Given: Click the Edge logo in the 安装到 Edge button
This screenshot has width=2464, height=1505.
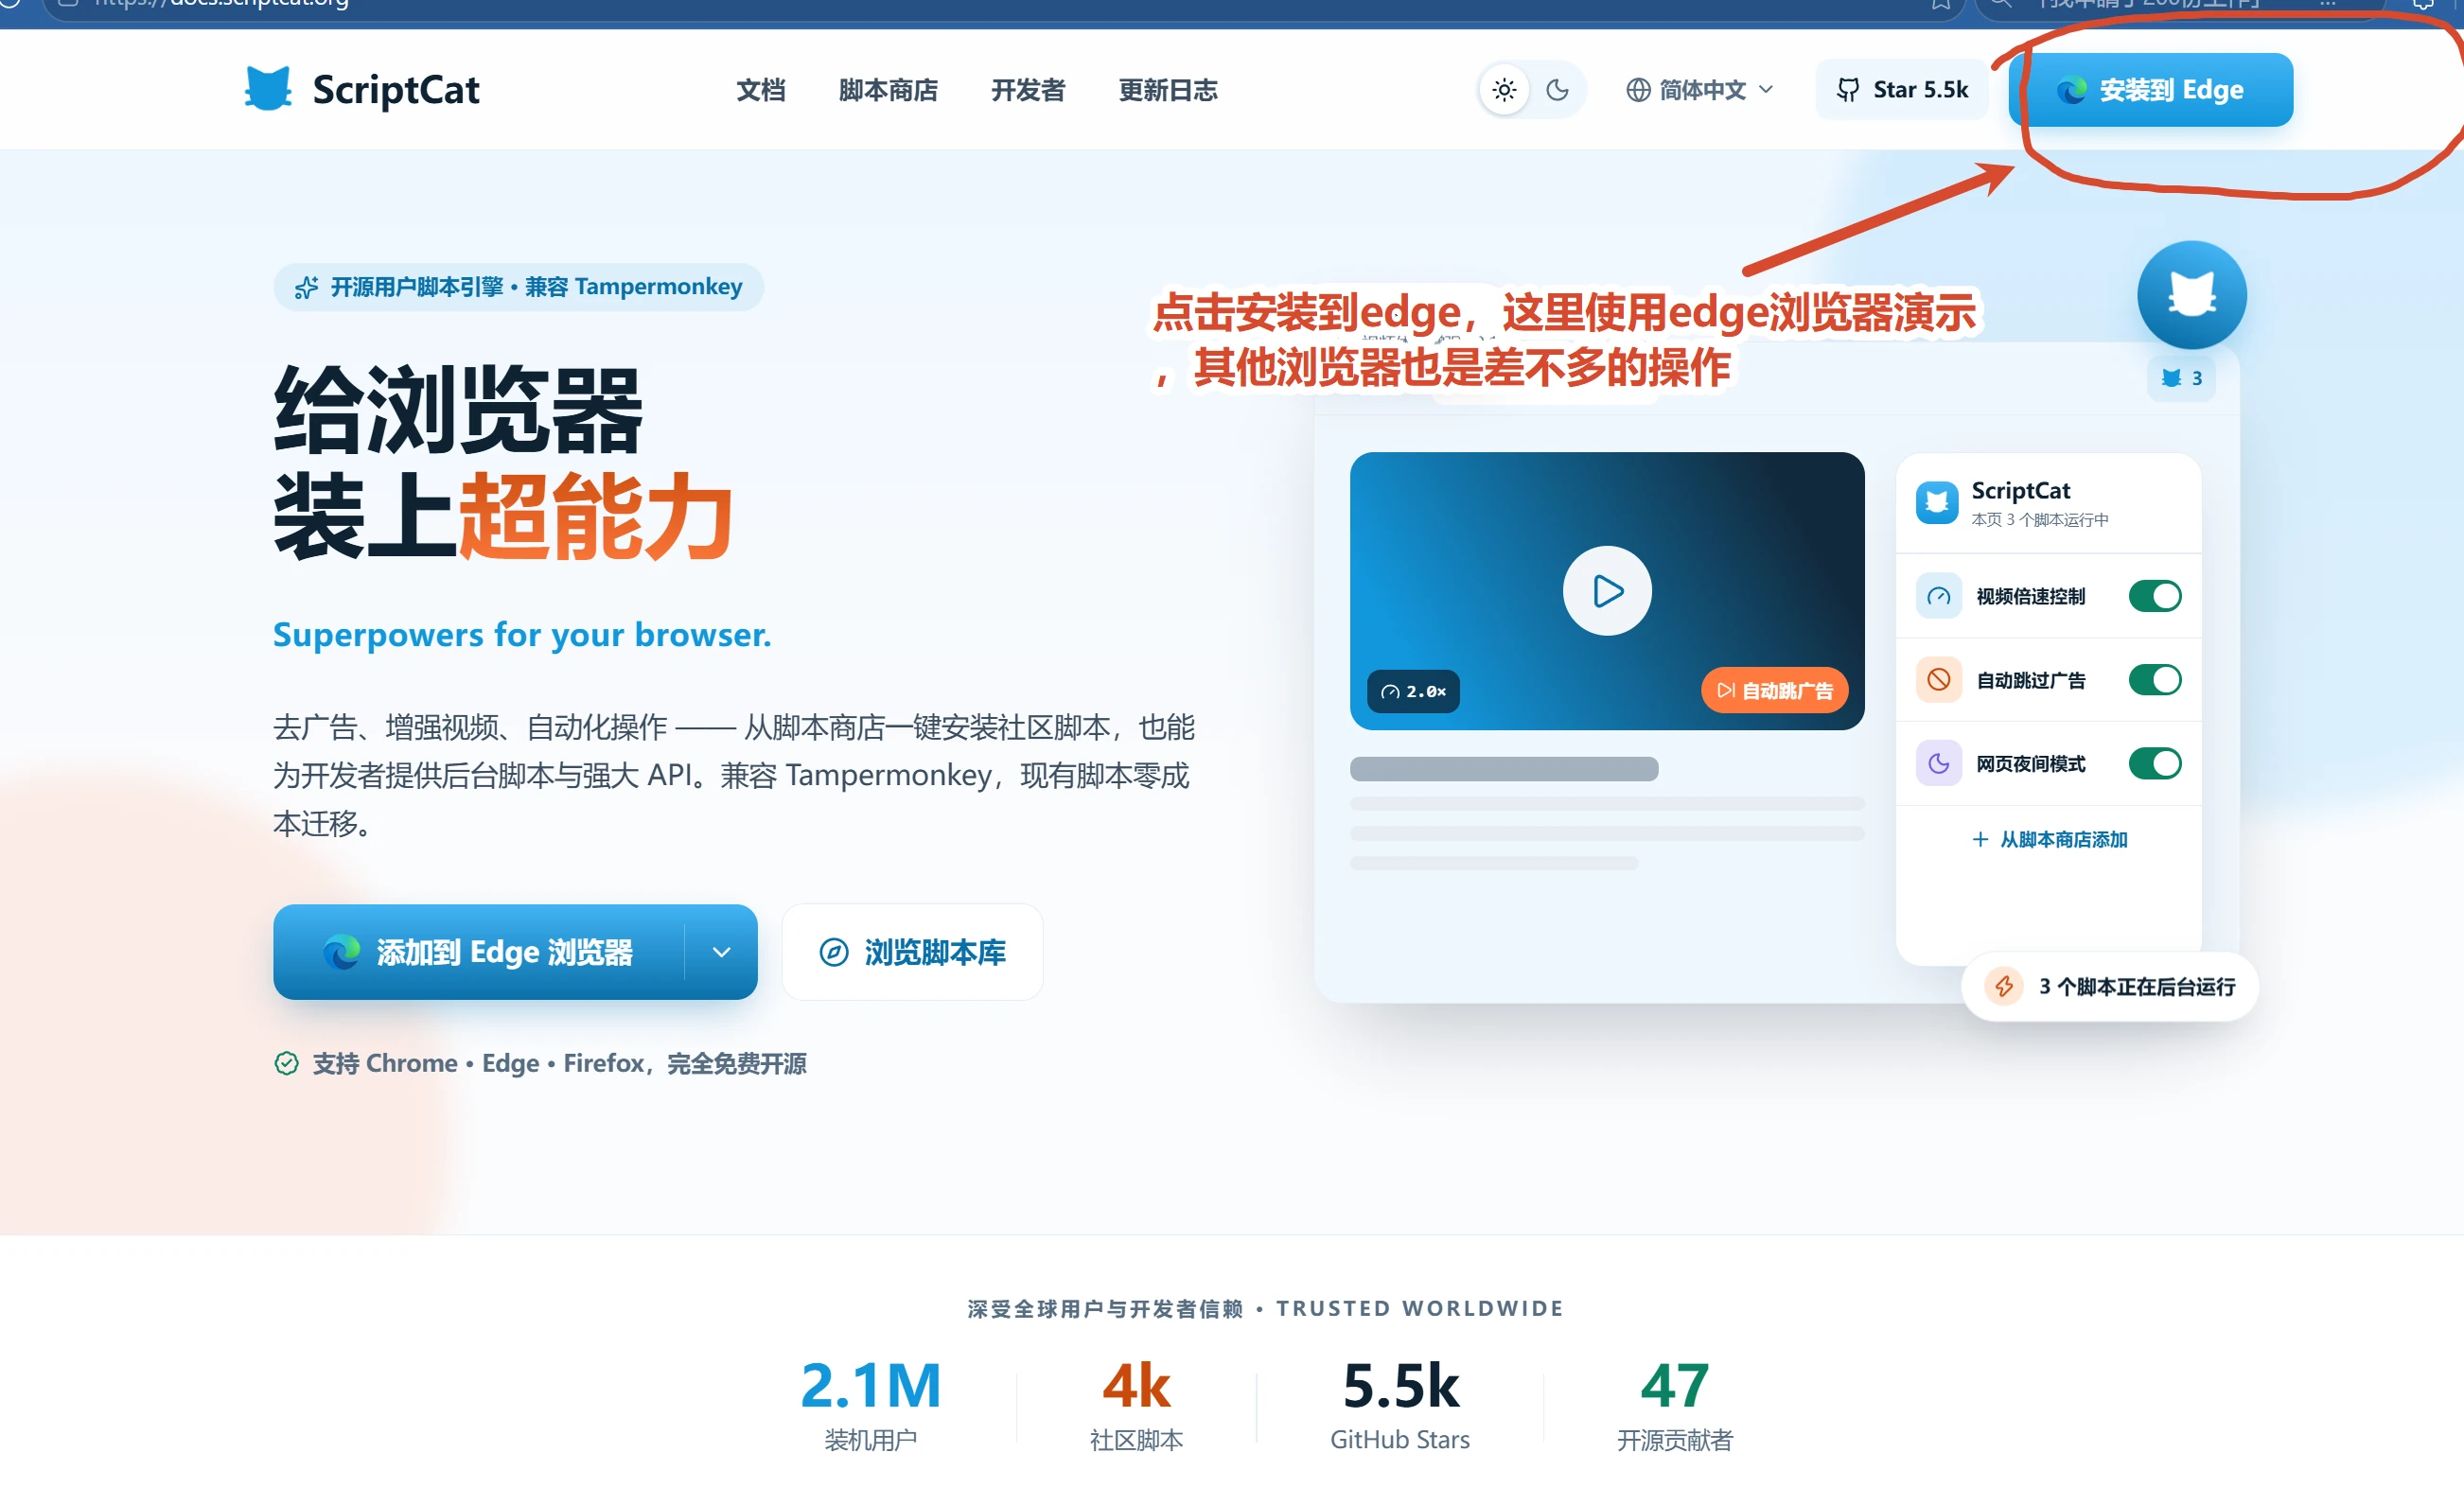Looking at the screenshot, I should coord(2071,90).
